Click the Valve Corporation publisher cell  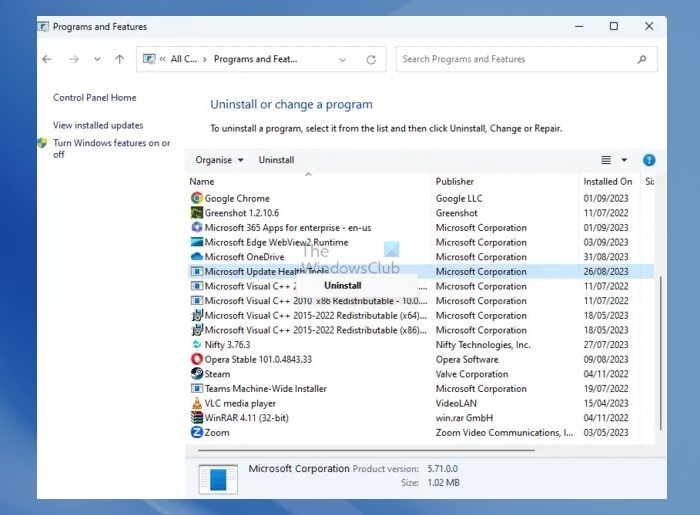472,374
